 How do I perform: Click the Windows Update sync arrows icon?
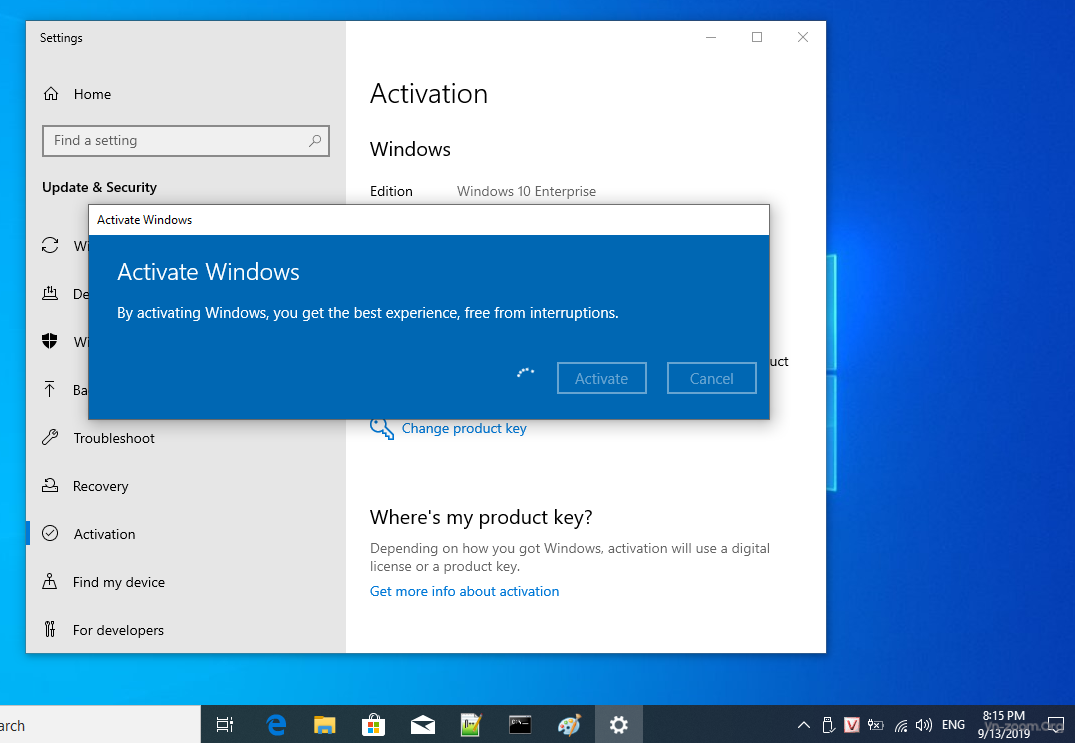[50, 245]
